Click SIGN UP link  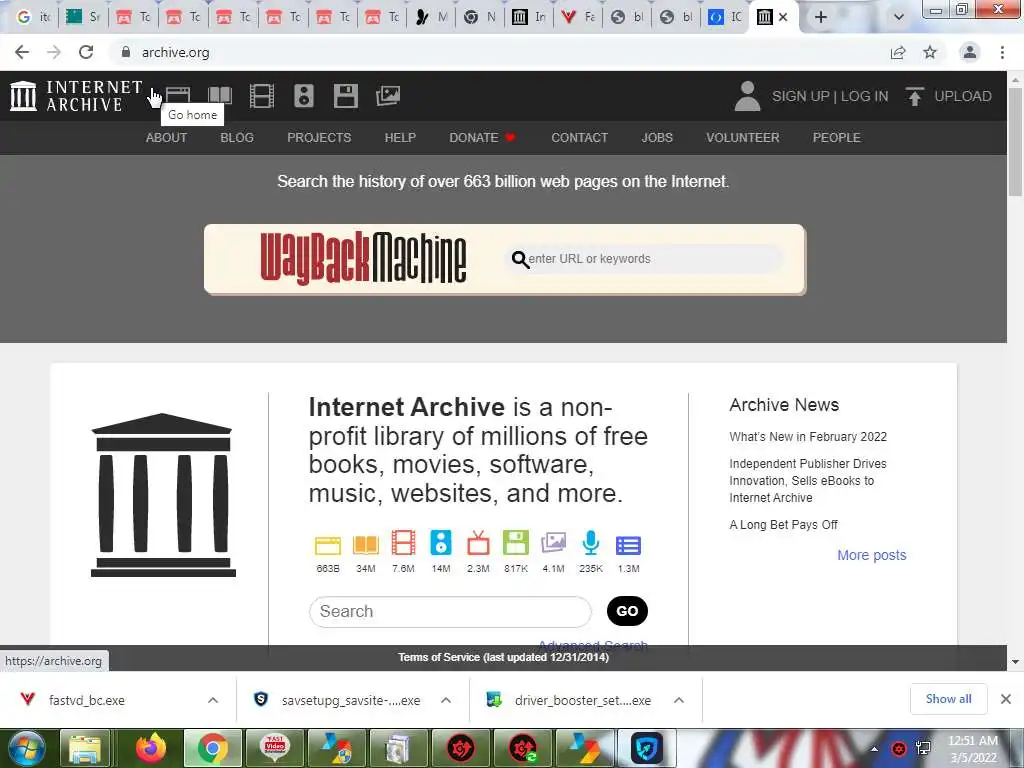click(801, 96)
